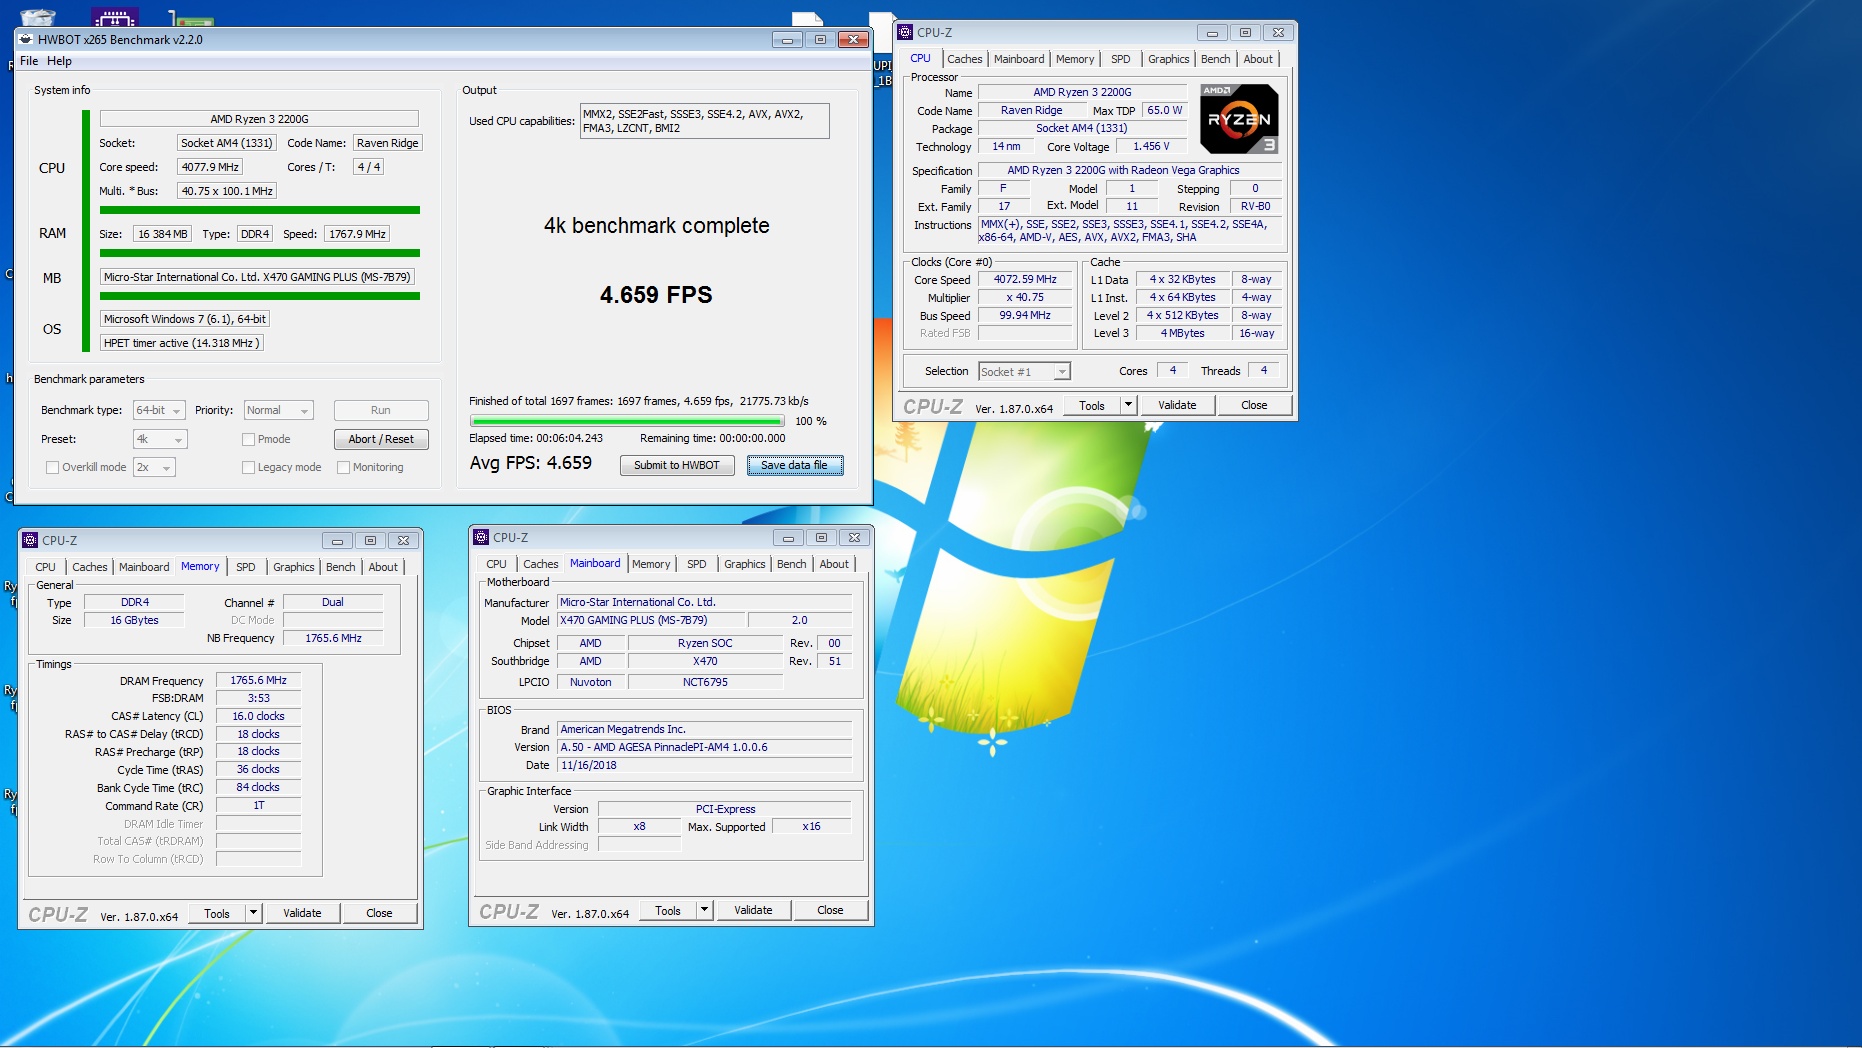Open SPD tab in CPU-Z Memory window
The height and width of the screenshot is (1048, 1862).
(246, 567)
